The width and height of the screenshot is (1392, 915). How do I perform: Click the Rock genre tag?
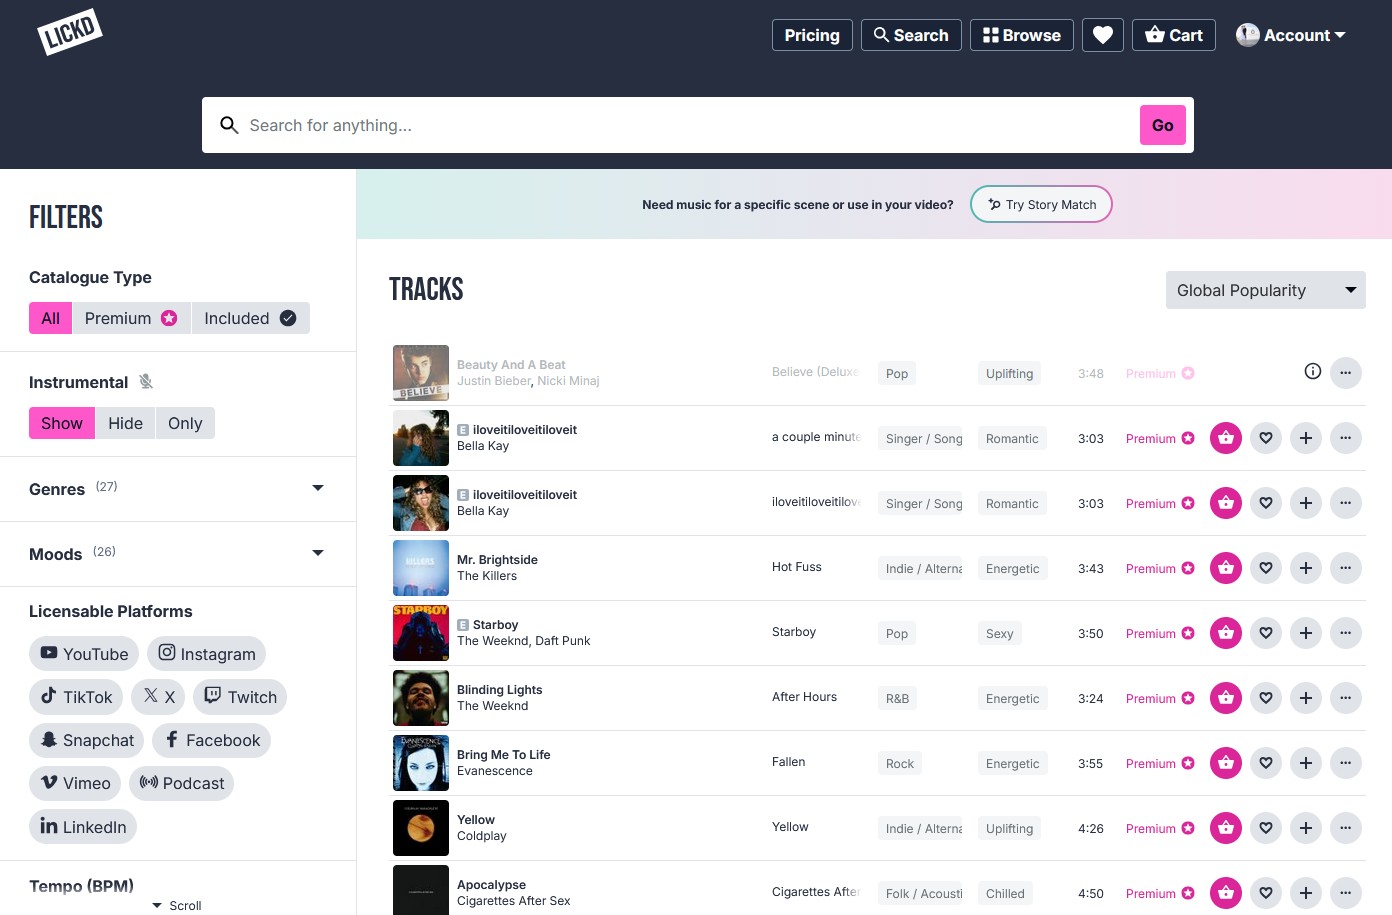pyautogui.click(x=900, y=764)
